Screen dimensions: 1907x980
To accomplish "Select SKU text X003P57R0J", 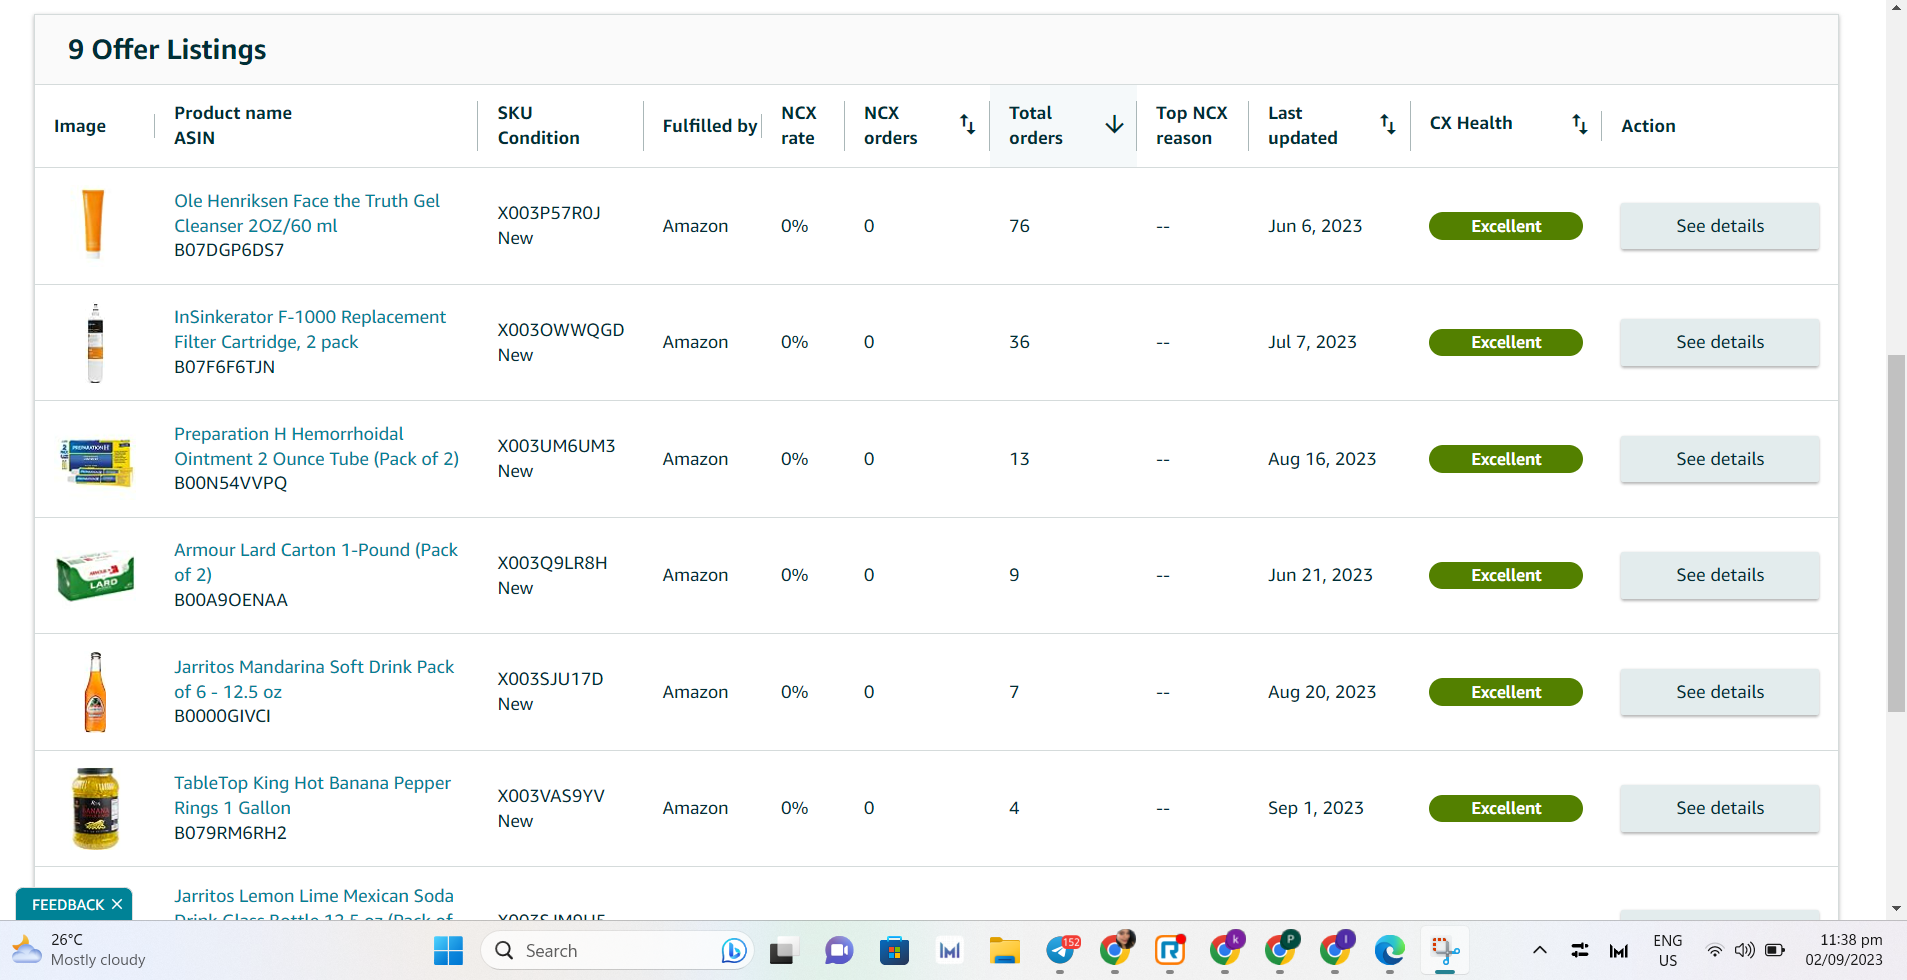I will [x=549, y=213].
